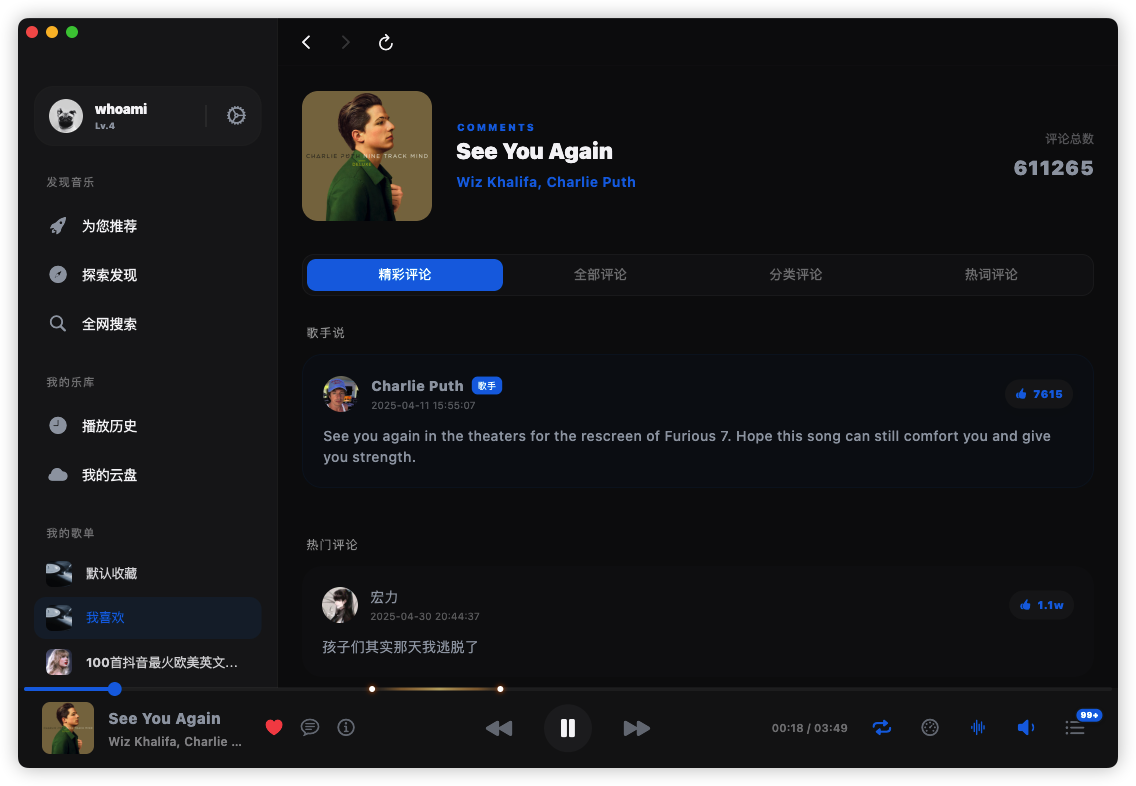
Task: Open settings via the sidebar gear icon
Action: [x=236, y=116]
